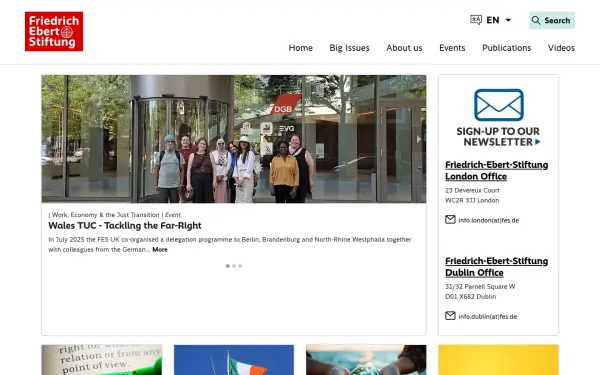Open the EN language dropdown arrow
Screen dimensions: 600x375
(508, 20)
